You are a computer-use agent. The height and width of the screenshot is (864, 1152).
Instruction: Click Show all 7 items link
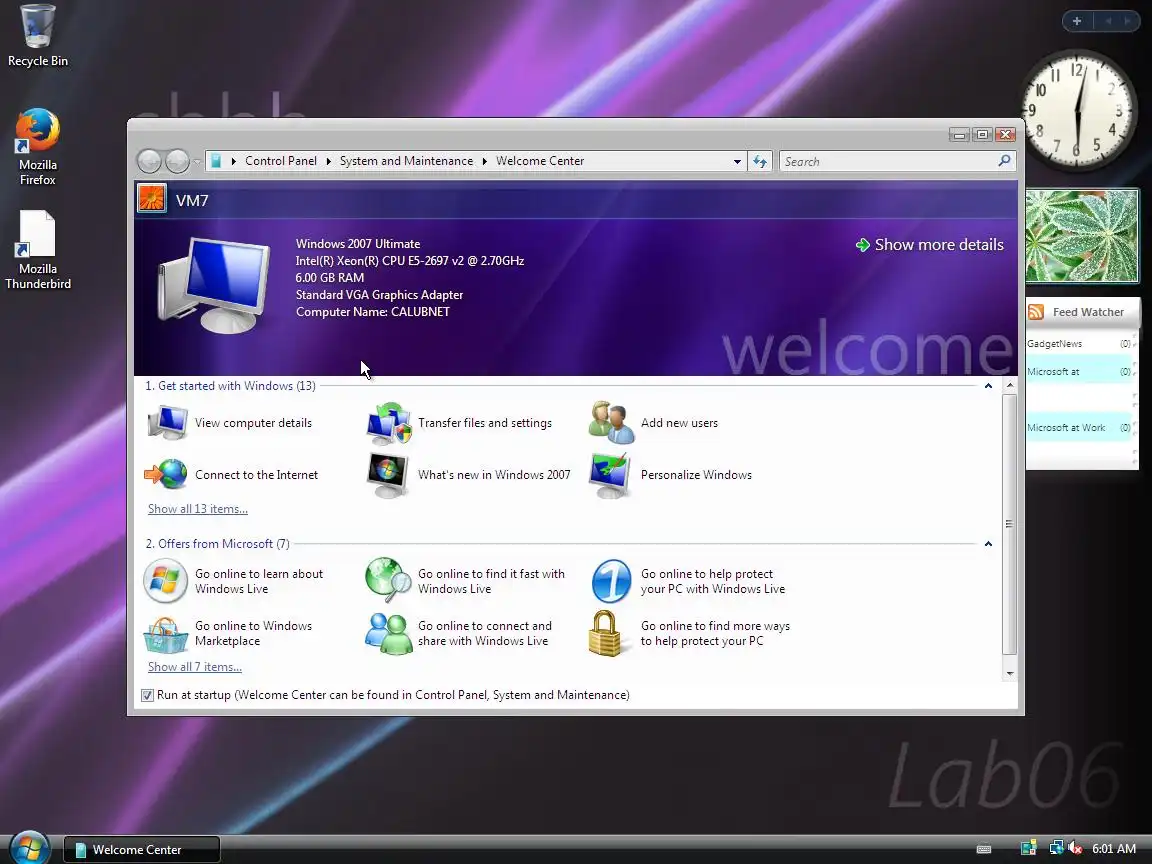195,666
